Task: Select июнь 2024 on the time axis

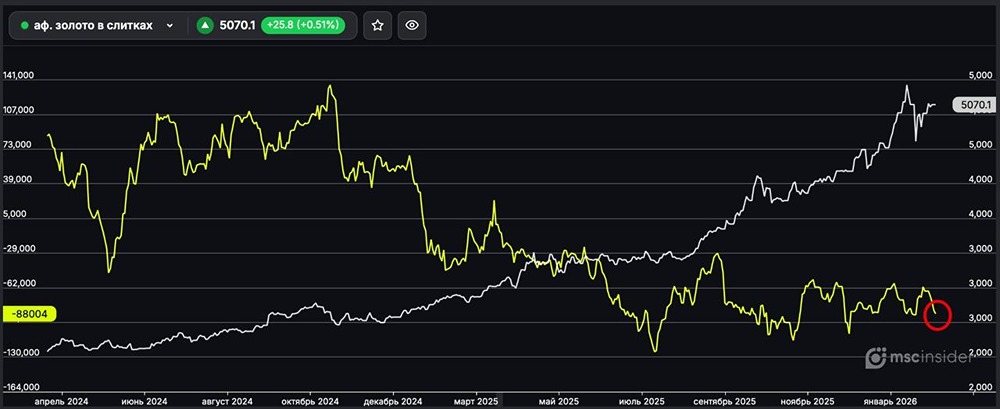Action: click(x=145, y=402)
